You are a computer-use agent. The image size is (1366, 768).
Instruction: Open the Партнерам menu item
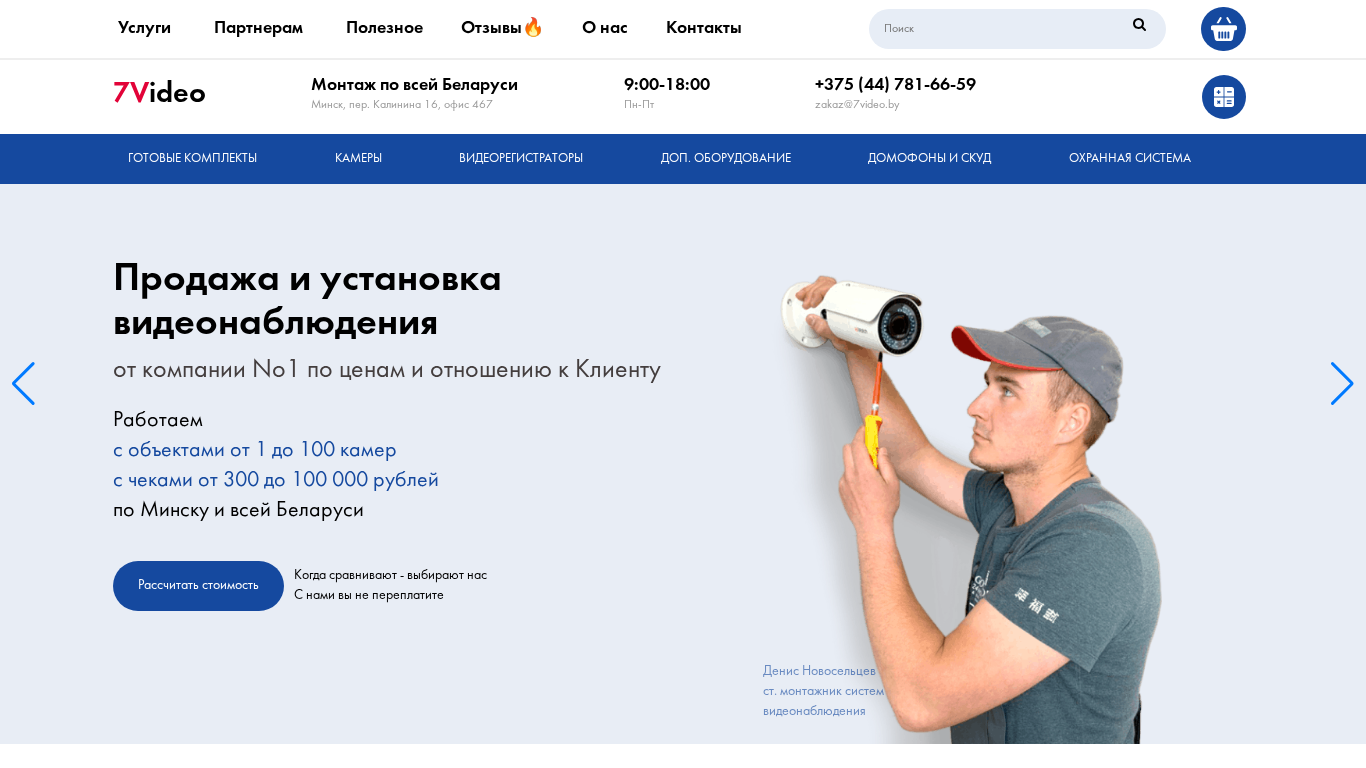pos(258,27)
